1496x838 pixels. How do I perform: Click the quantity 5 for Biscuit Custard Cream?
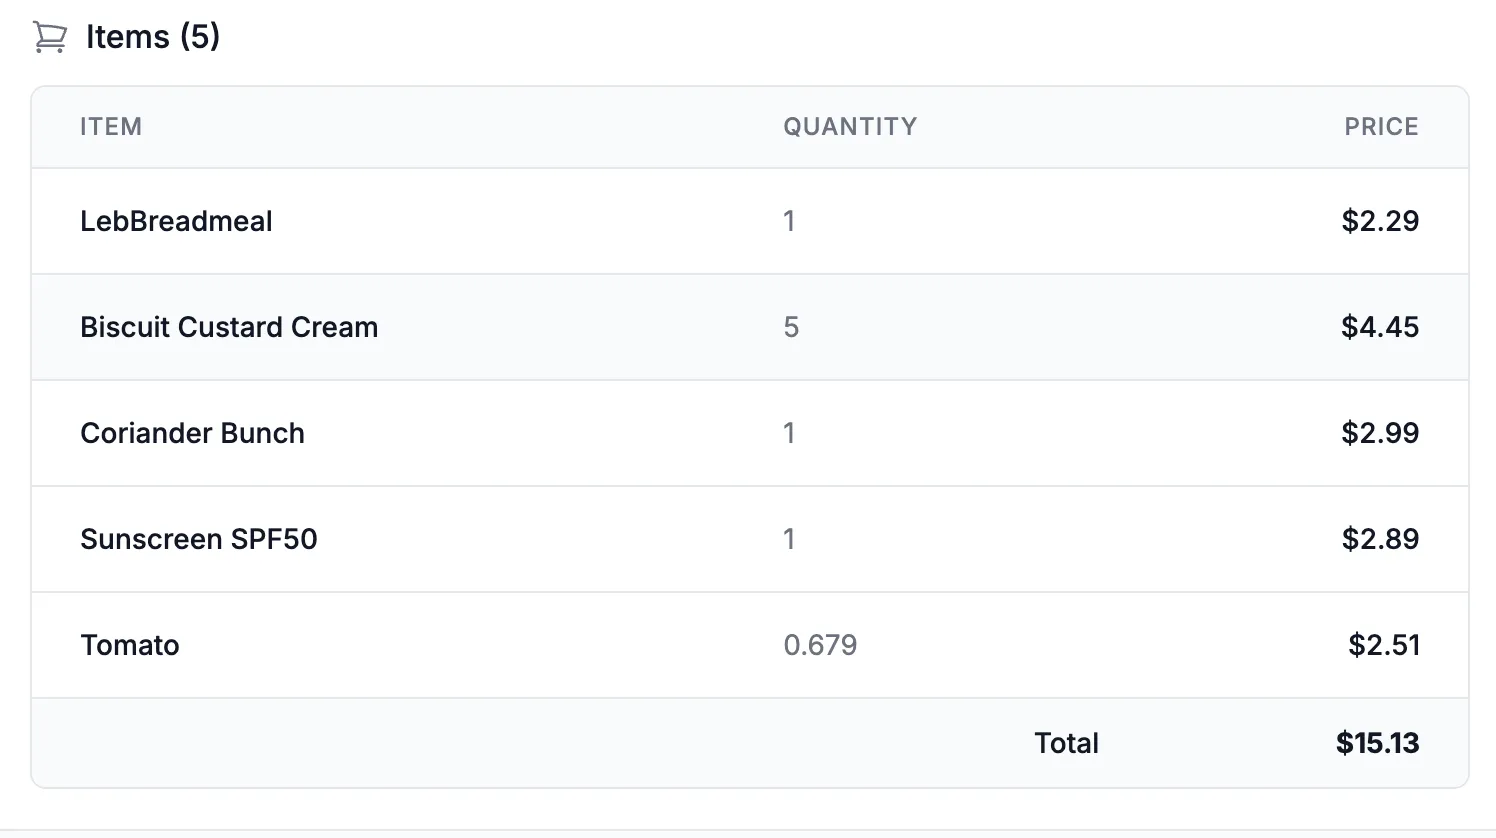(x=789, y=327)
